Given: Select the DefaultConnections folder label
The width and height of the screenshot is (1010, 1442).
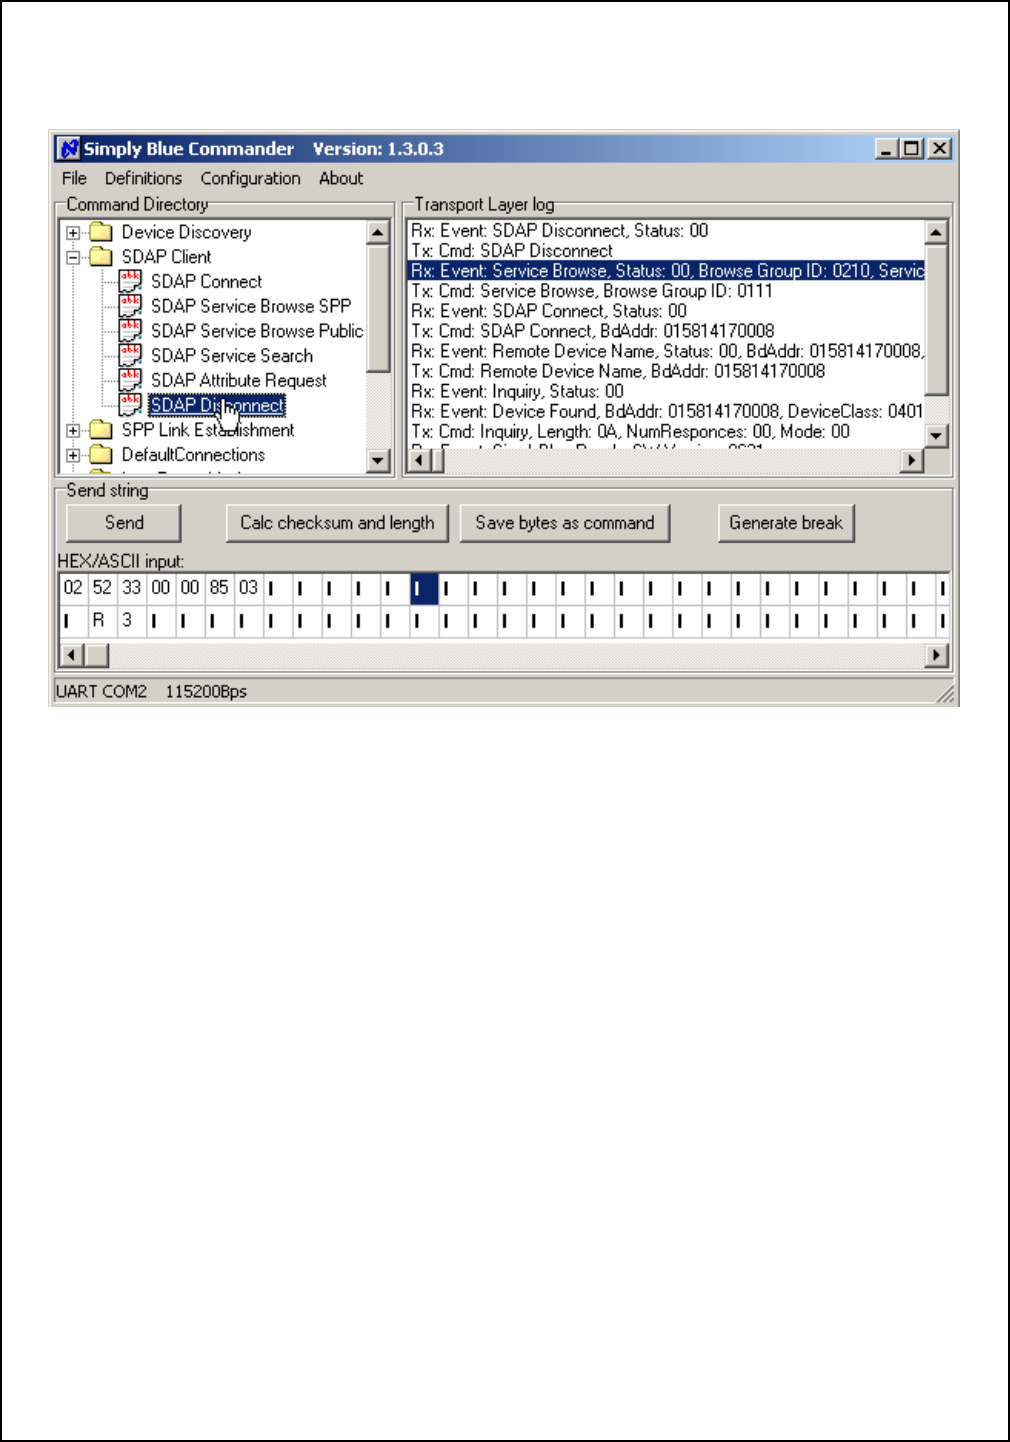Looking at the screenshot, I should point(193,455).
